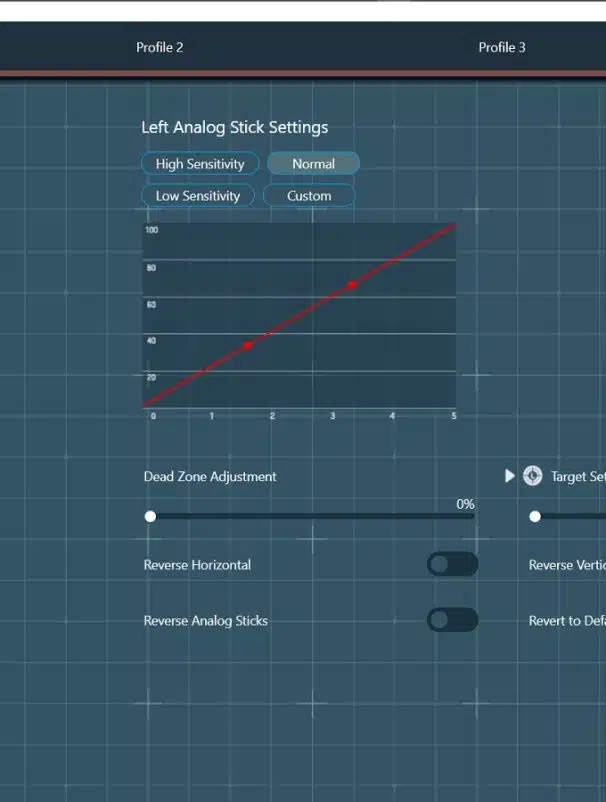Click the Target Settings label text

pos(578,477)
